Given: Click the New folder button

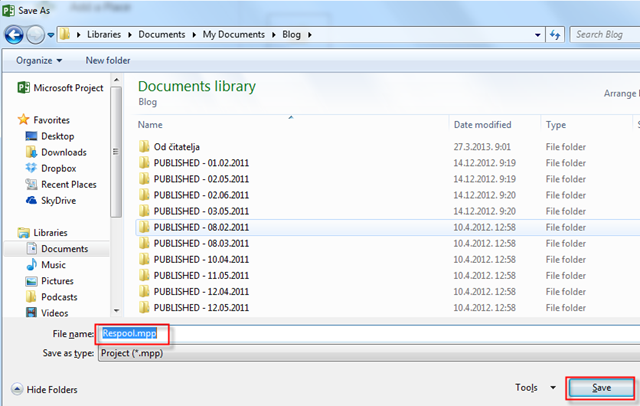Looking at the screenshot, I should click(x=108, y=60).
